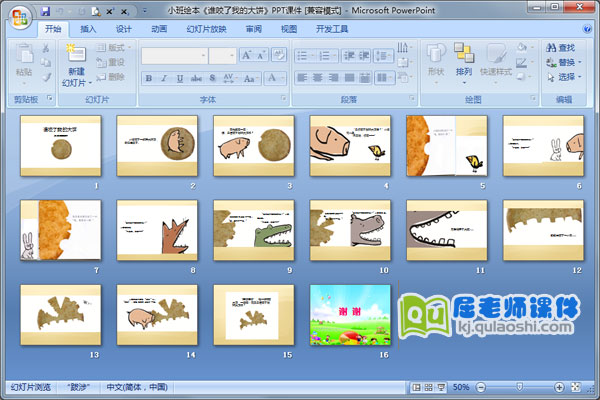Start slide show from status bar icon

point(441,387)
